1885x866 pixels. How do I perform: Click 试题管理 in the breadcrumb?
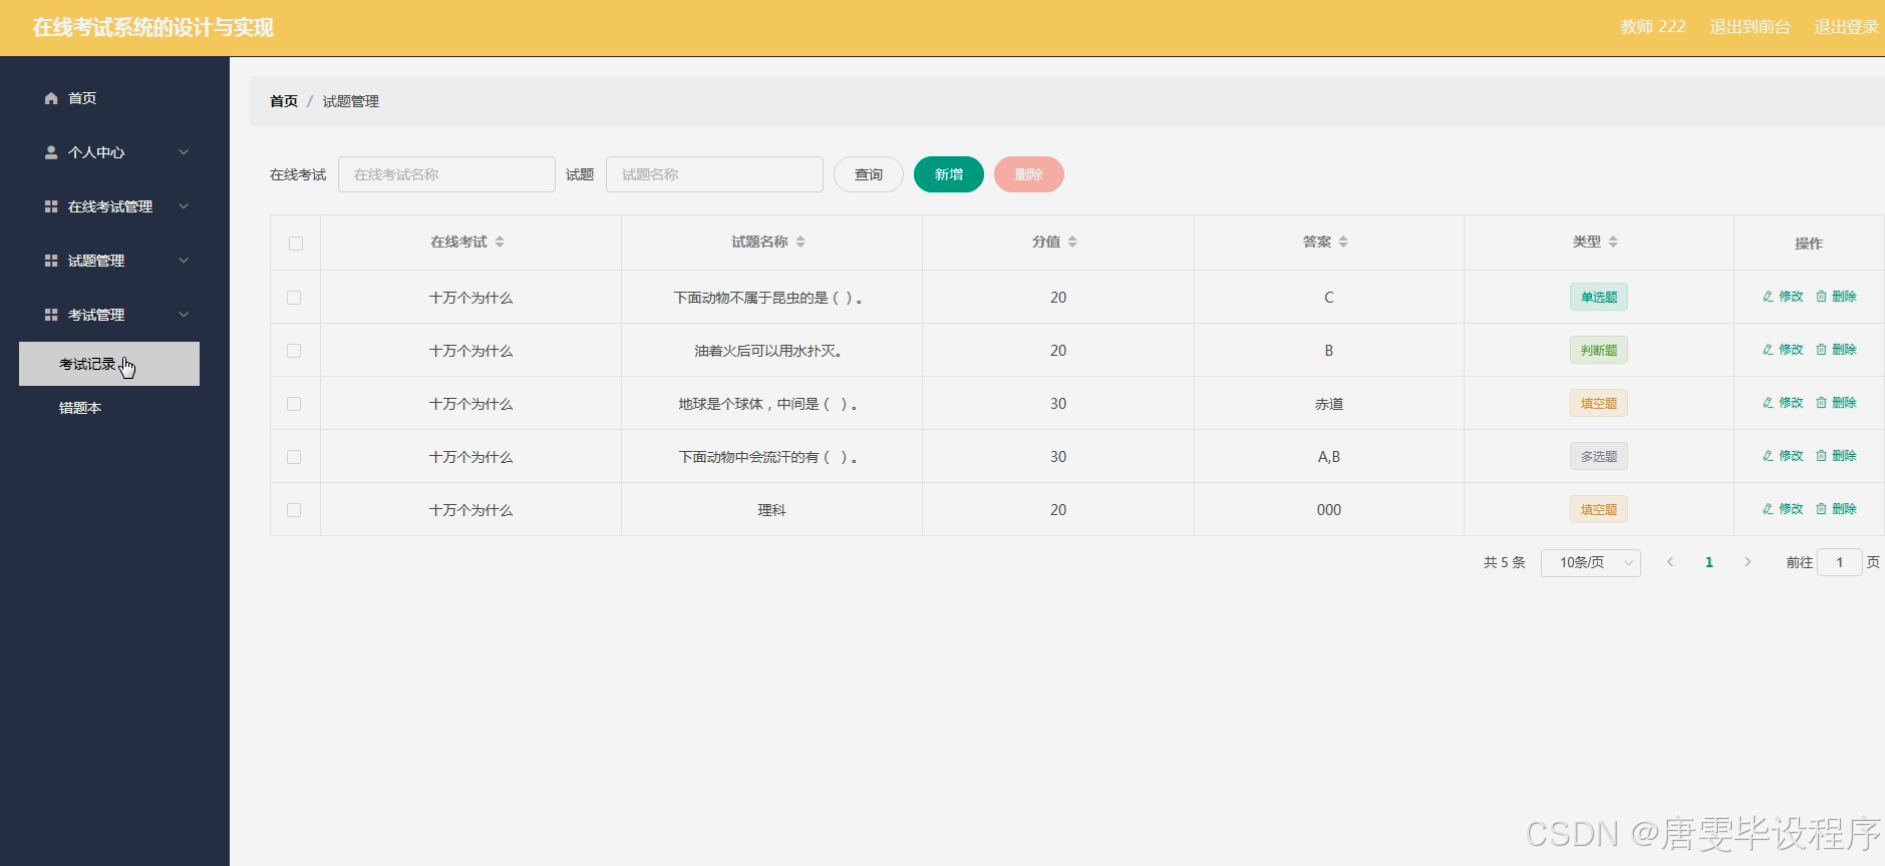351,101
